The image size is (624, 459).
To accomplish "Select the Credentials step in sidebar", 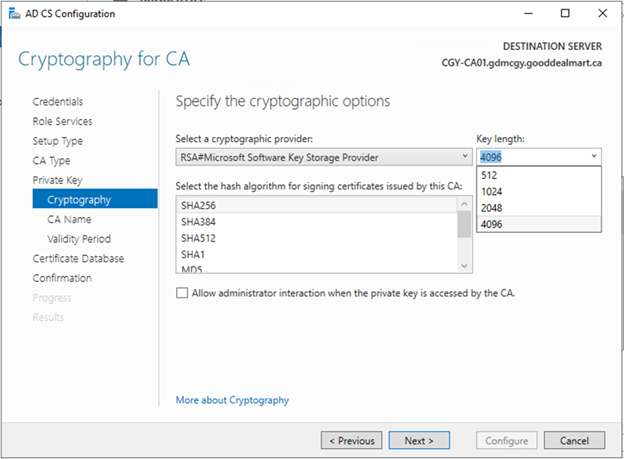I will [58, 102].
